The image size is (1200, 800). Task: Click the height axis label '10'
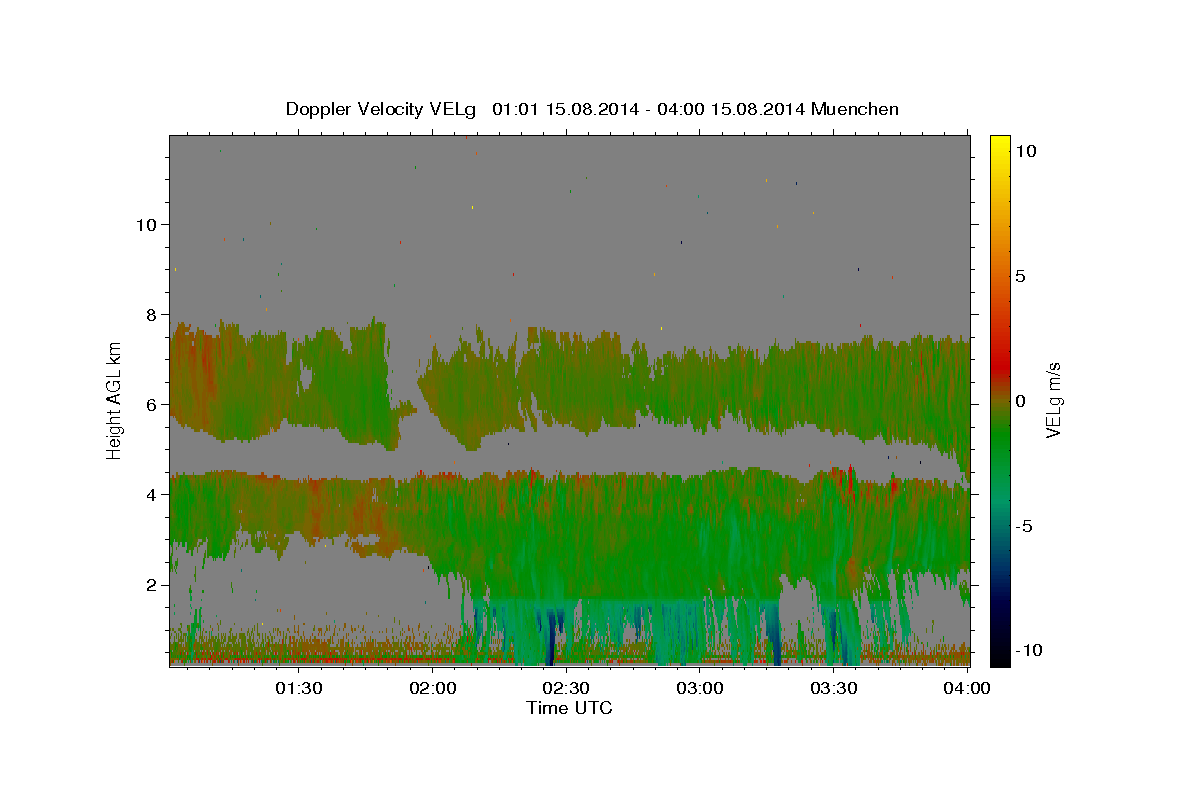click(146, 224)
